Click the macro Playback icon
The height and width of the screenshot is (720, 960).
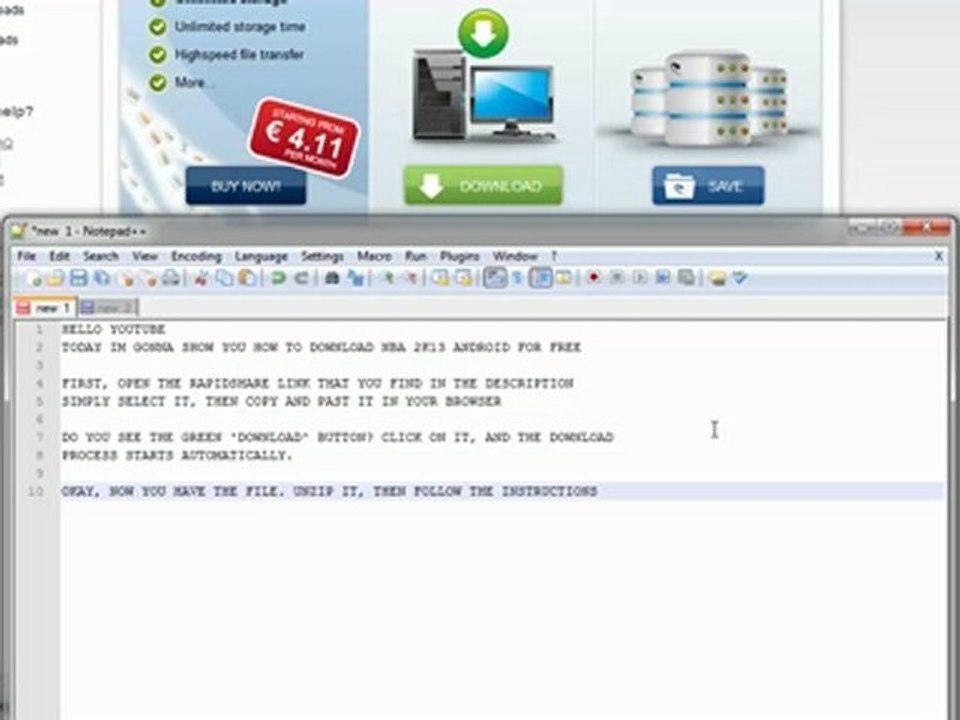tap(640, 279)
